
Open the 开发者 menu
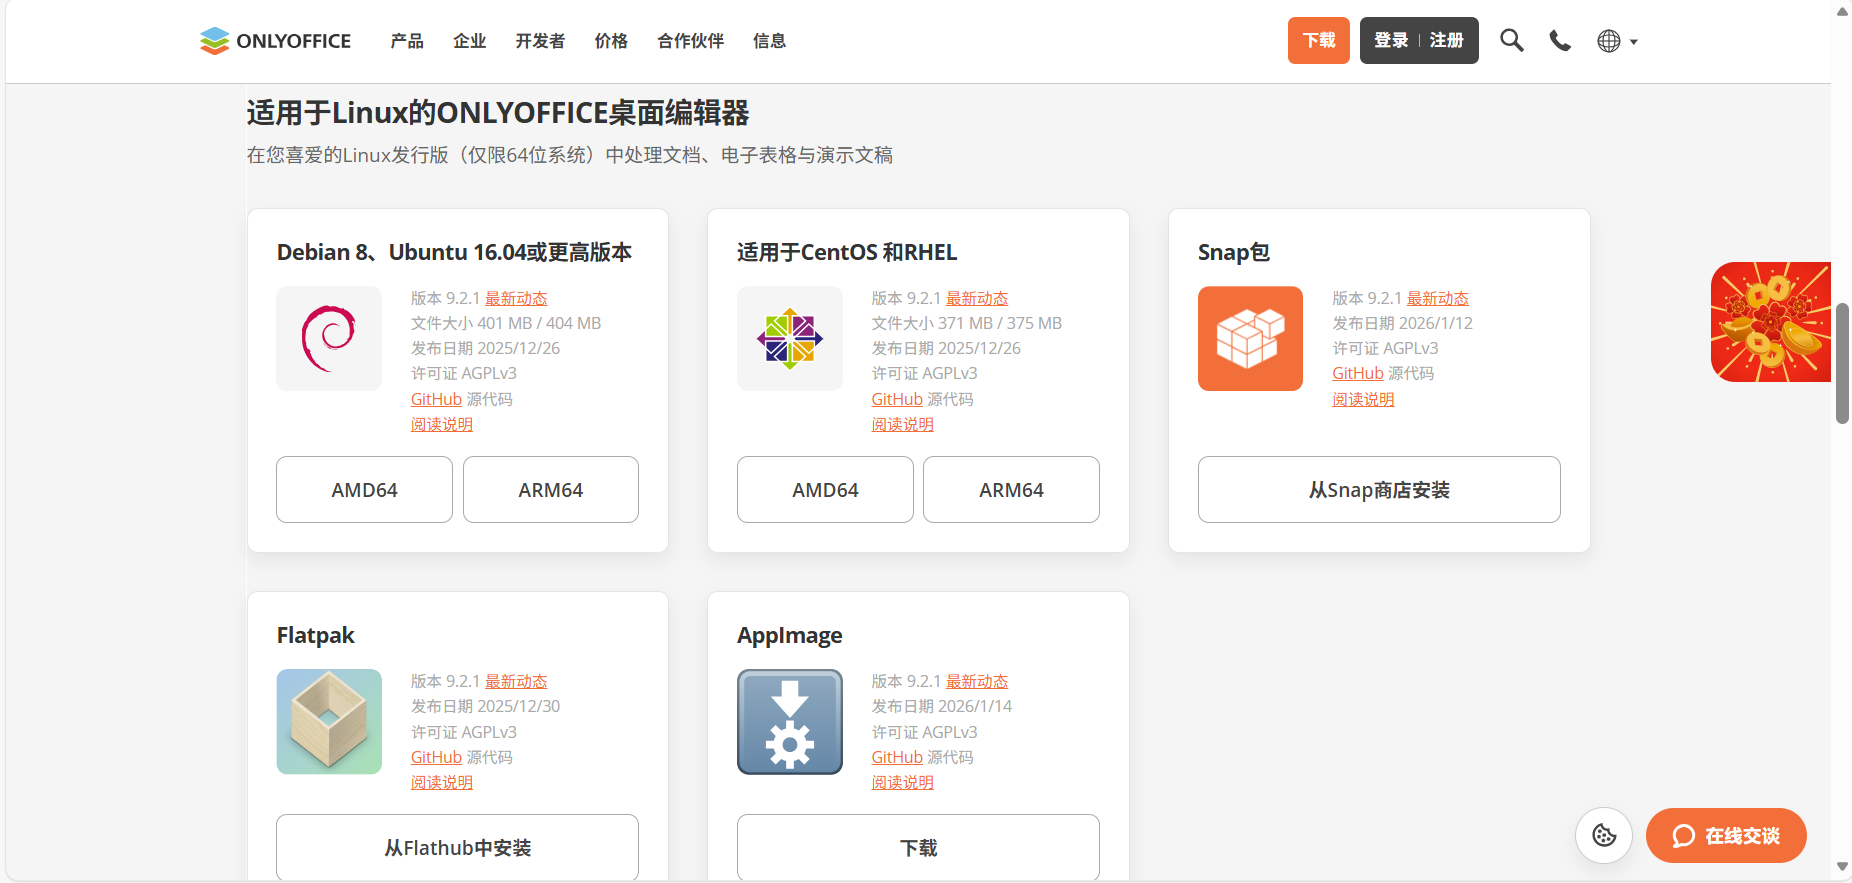(x=540, y=41)
